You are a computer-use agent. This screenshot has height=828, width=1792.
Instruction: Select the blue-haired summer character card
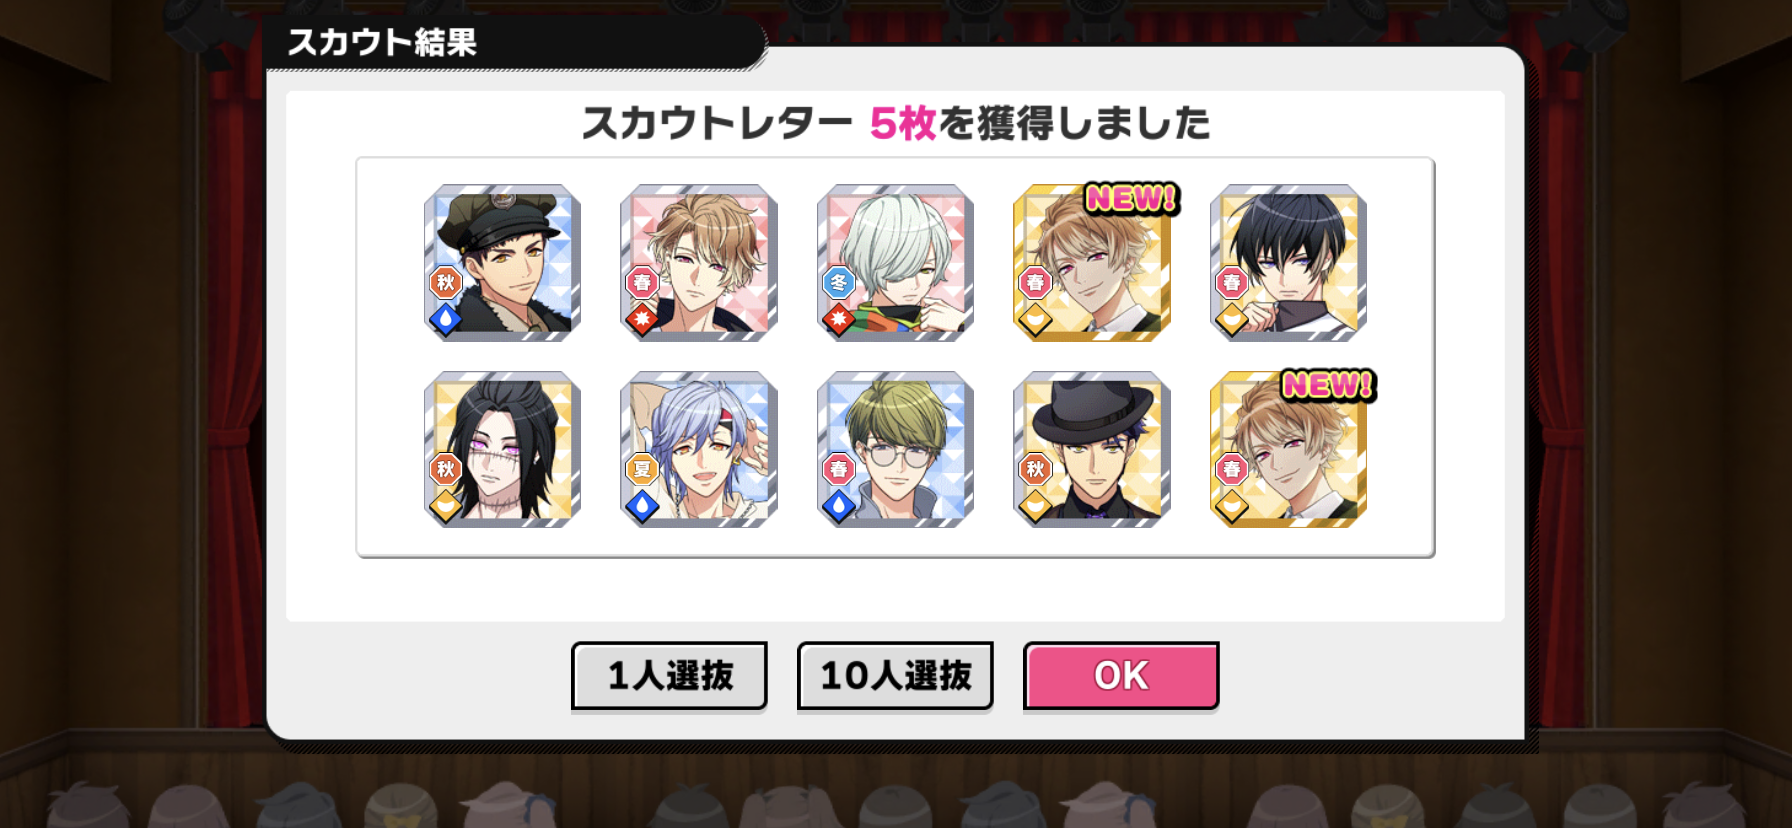tap(699, 450)
